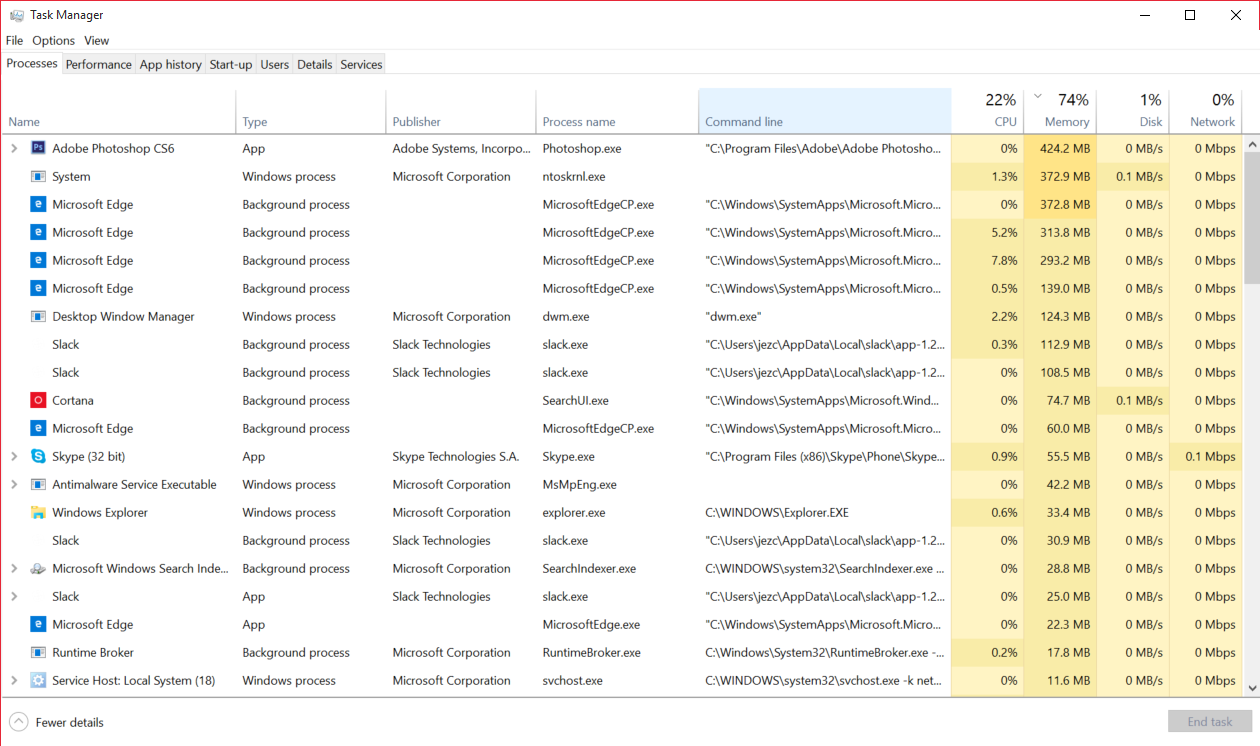This screenshot has width=1260, height=746.
Task: Expand the Adobe Photoshop CS6 process group
Action: tap(14, 148)
